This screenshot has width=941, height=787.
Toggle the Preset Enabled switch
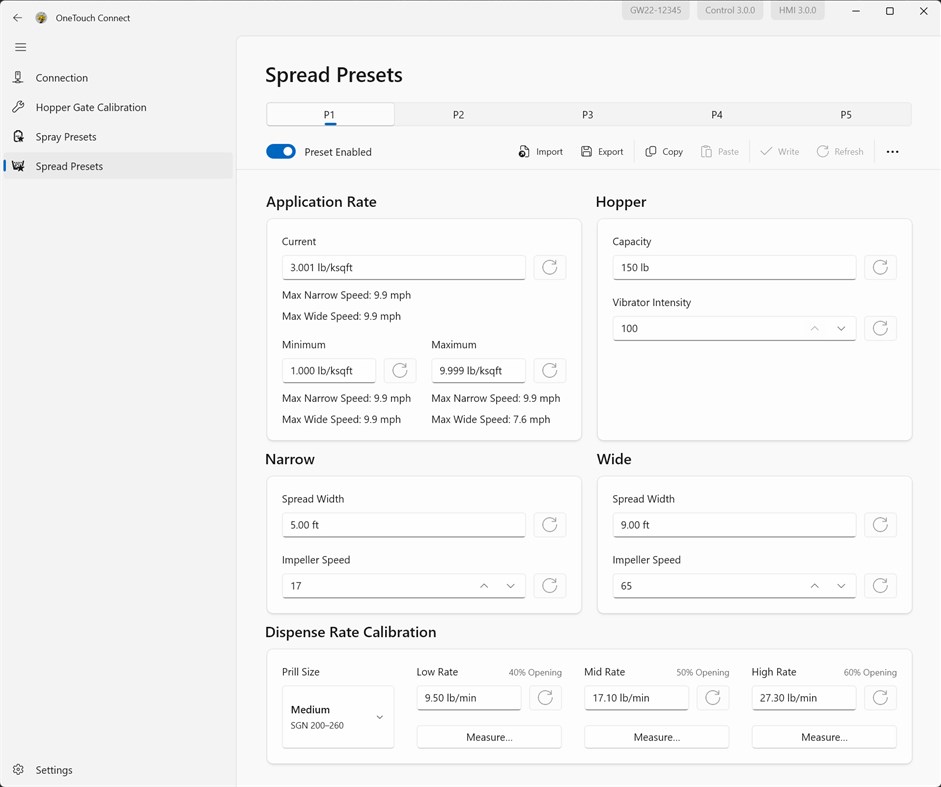pyautogui.click(x=281, y=152)
